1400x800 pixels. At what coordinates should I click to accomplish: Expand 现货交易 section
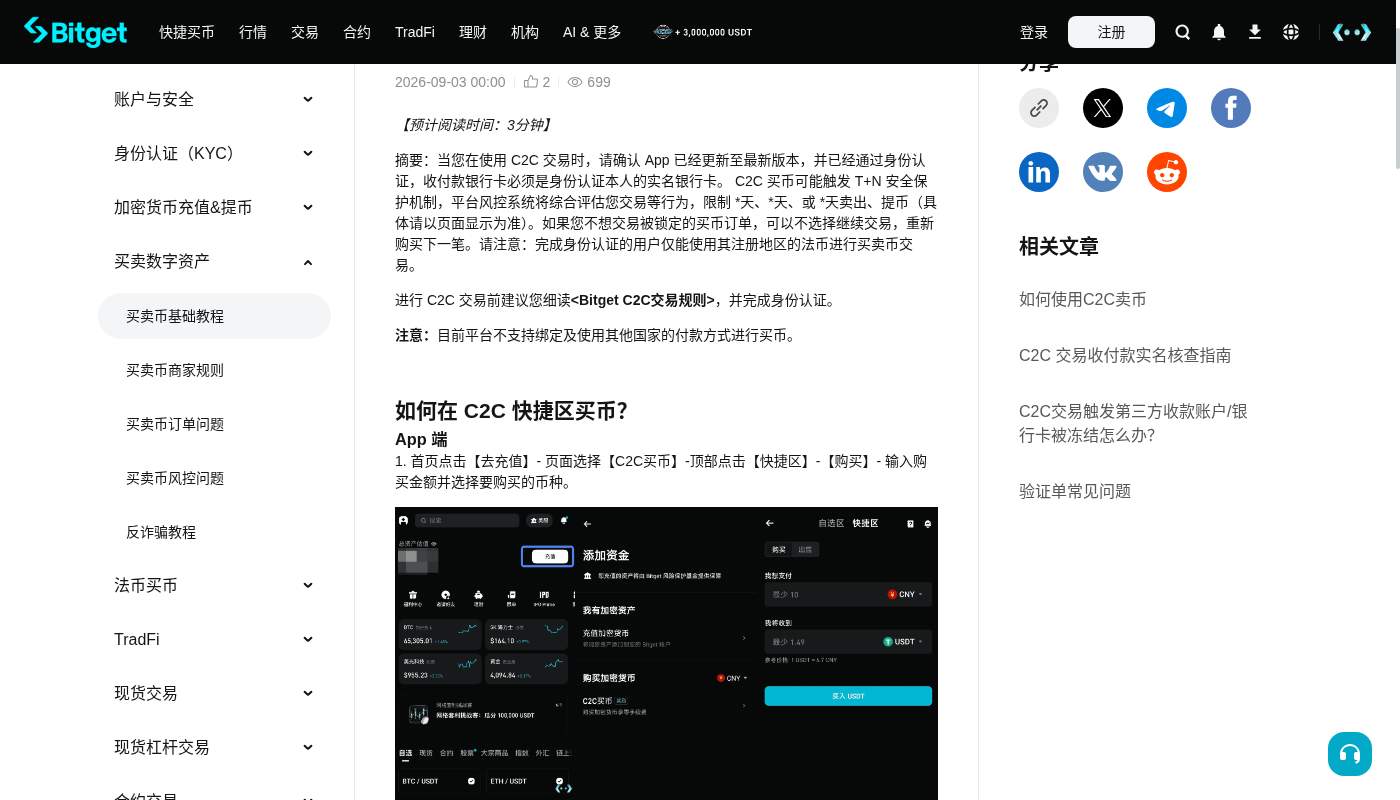tap(214, 693)
